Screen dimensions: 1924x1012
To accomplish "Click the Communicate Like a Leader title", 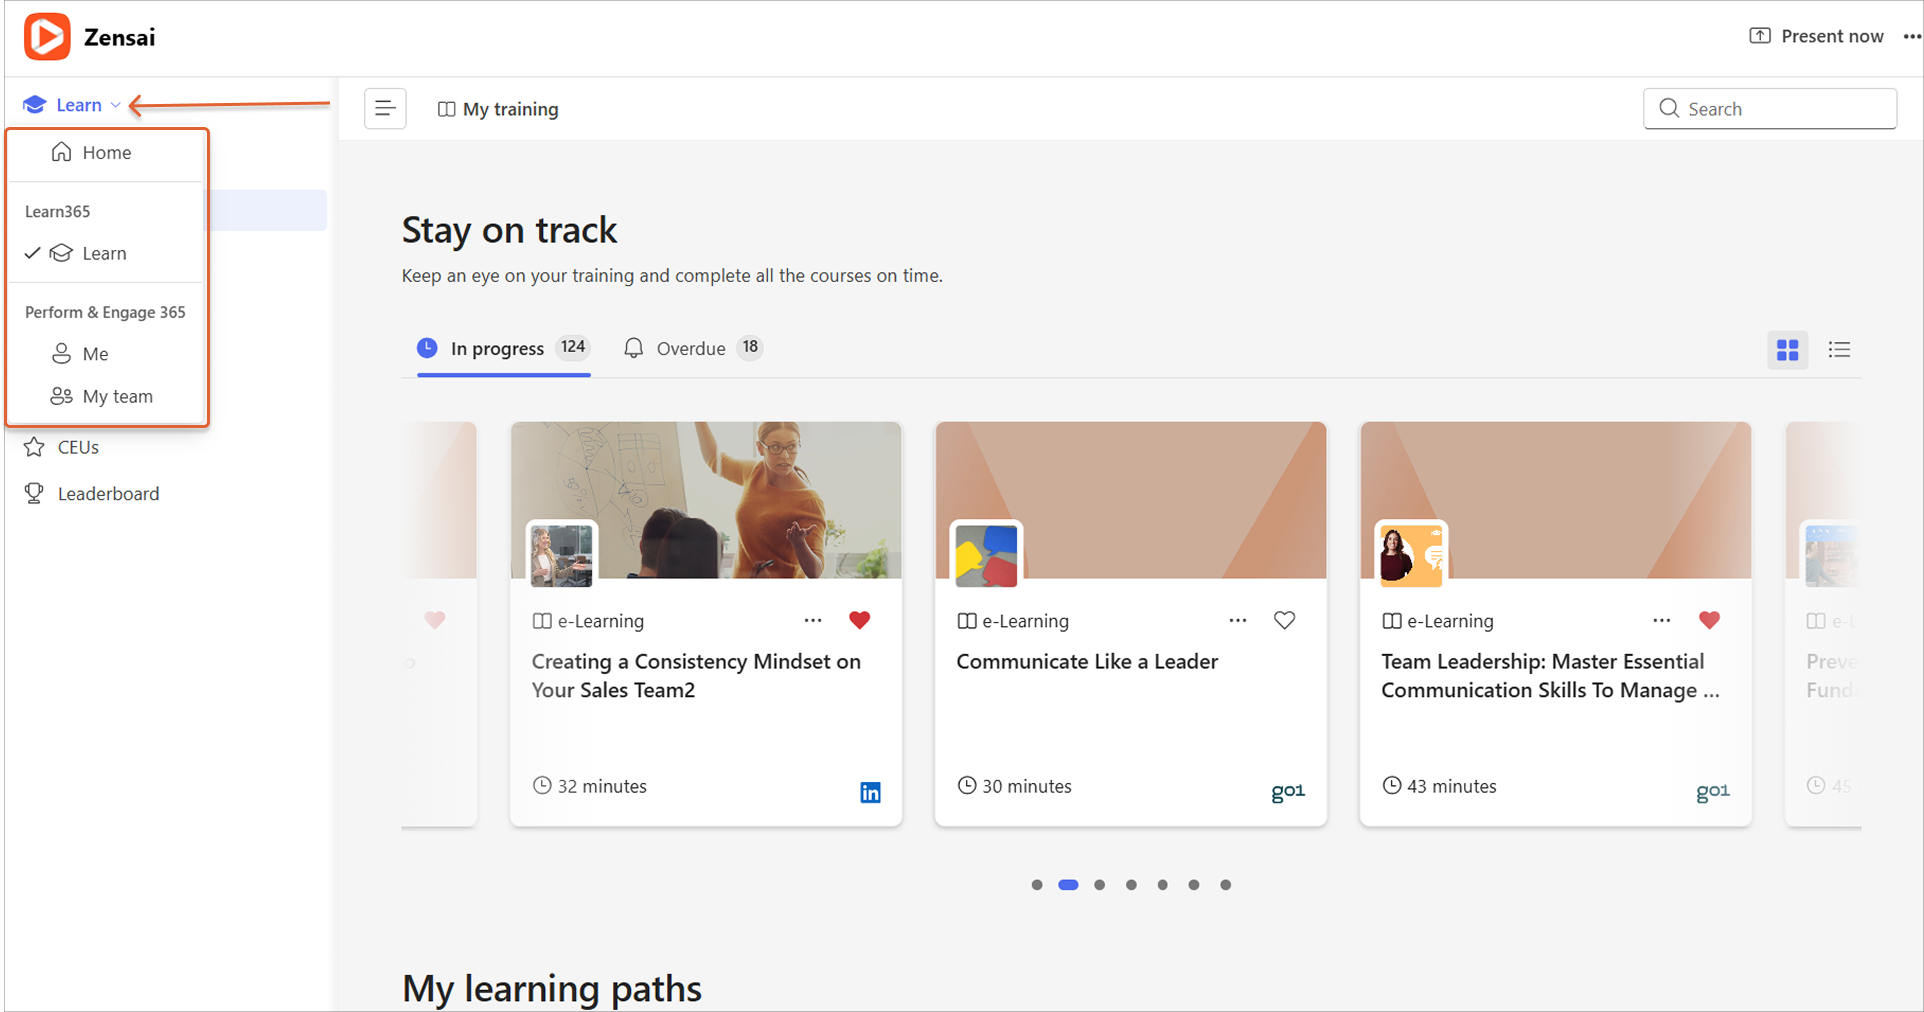I will (x=1087, y=662).
